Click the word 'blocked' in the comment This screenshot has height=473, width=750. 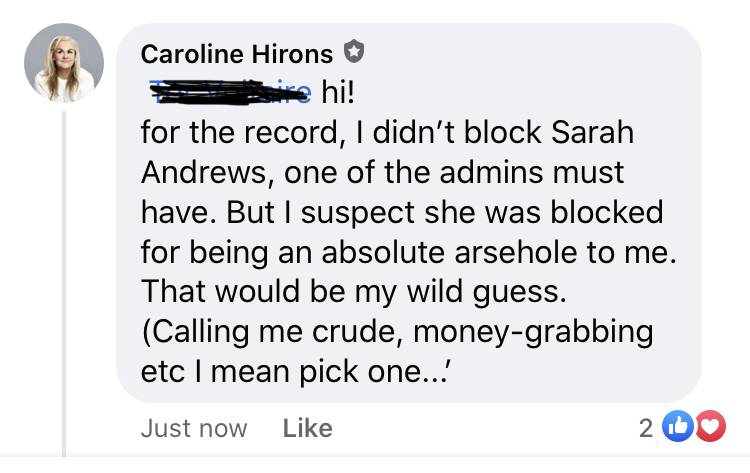(607, 212)
